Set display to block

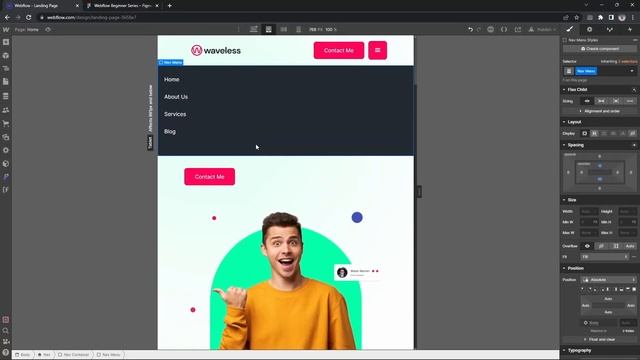(x=584, y=133)
